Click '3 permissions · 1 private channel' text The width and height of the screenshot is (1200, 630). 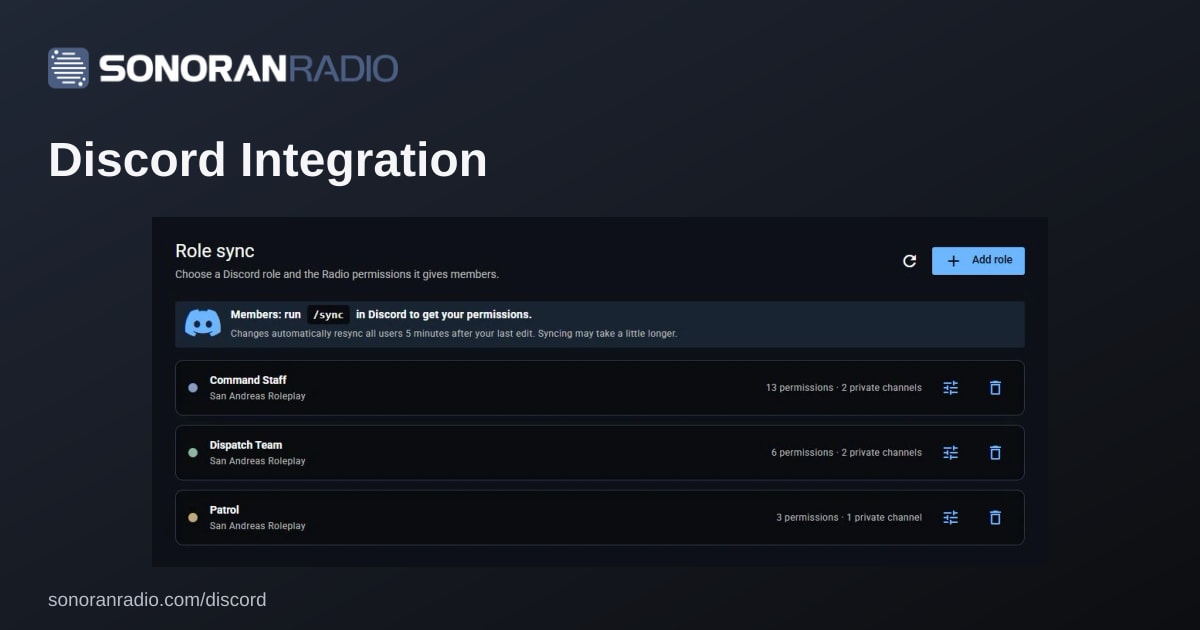849,518
